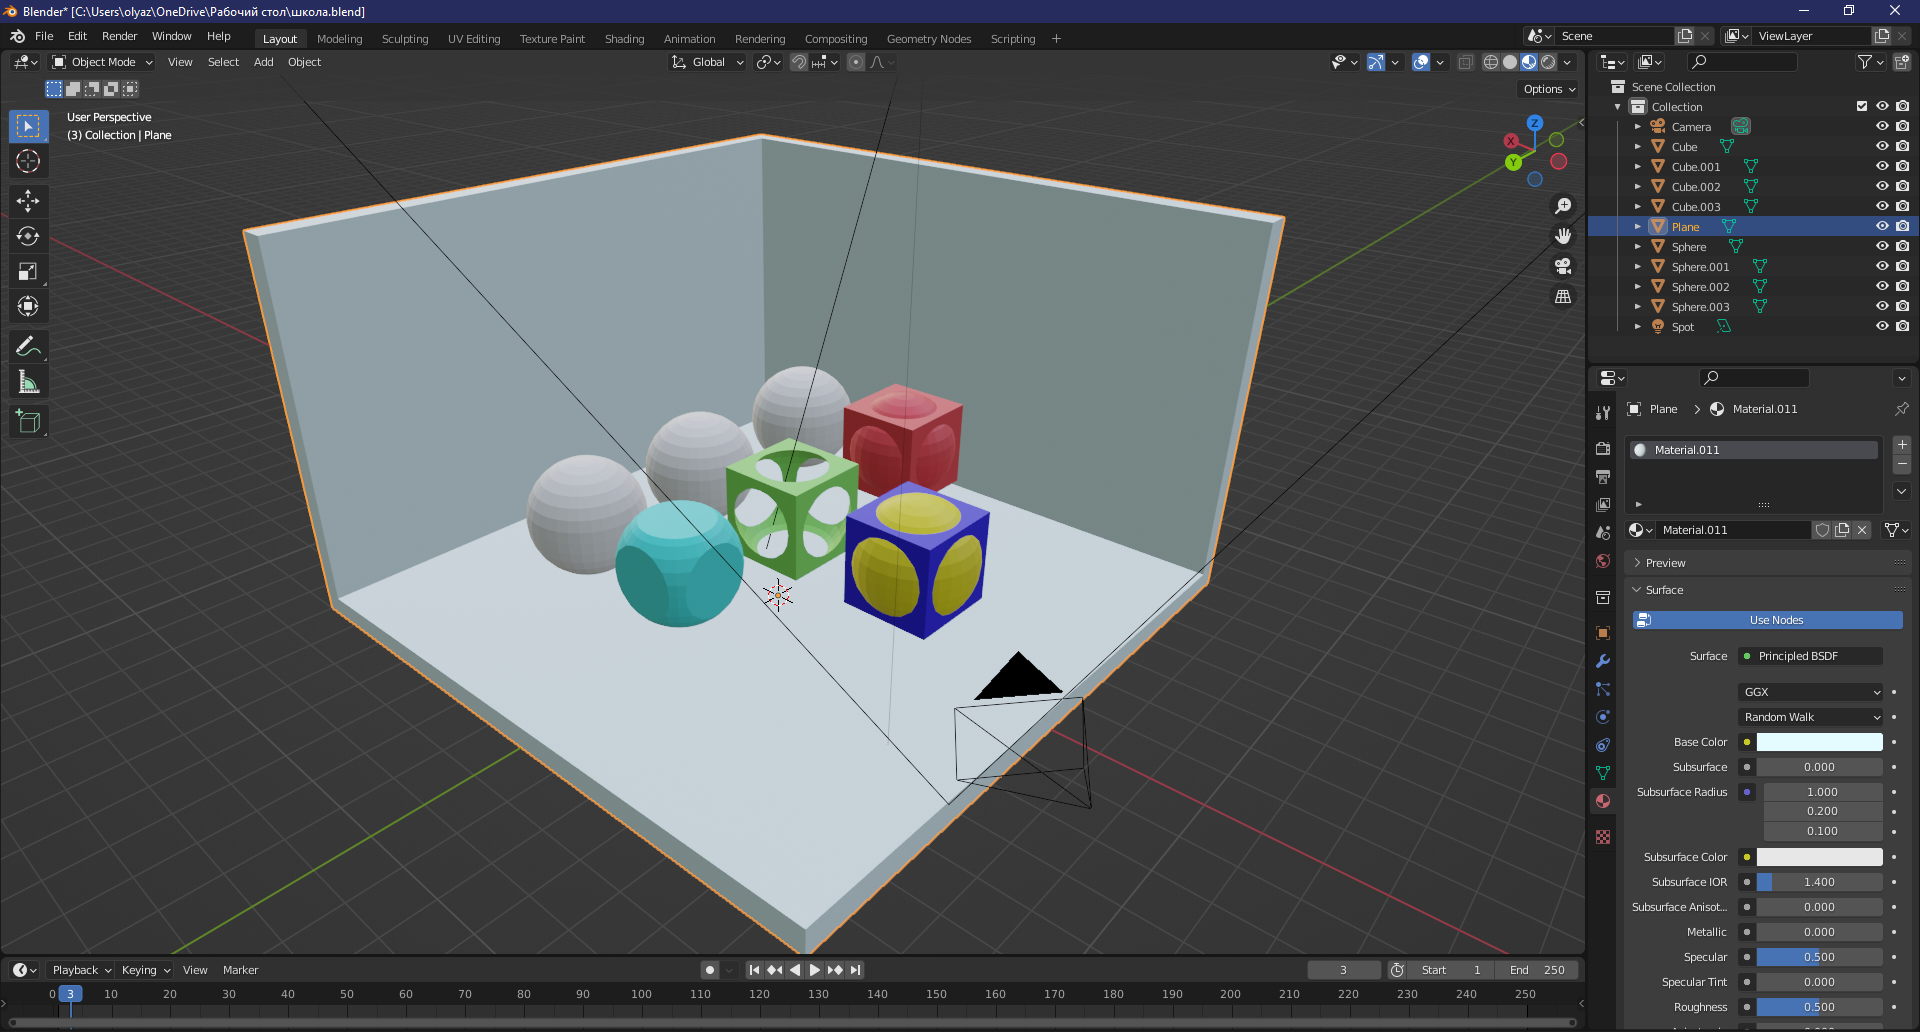Adjust the Roughness slider
The width and height of the screenshot is (1920, 1032).
pos(1819,1007)
